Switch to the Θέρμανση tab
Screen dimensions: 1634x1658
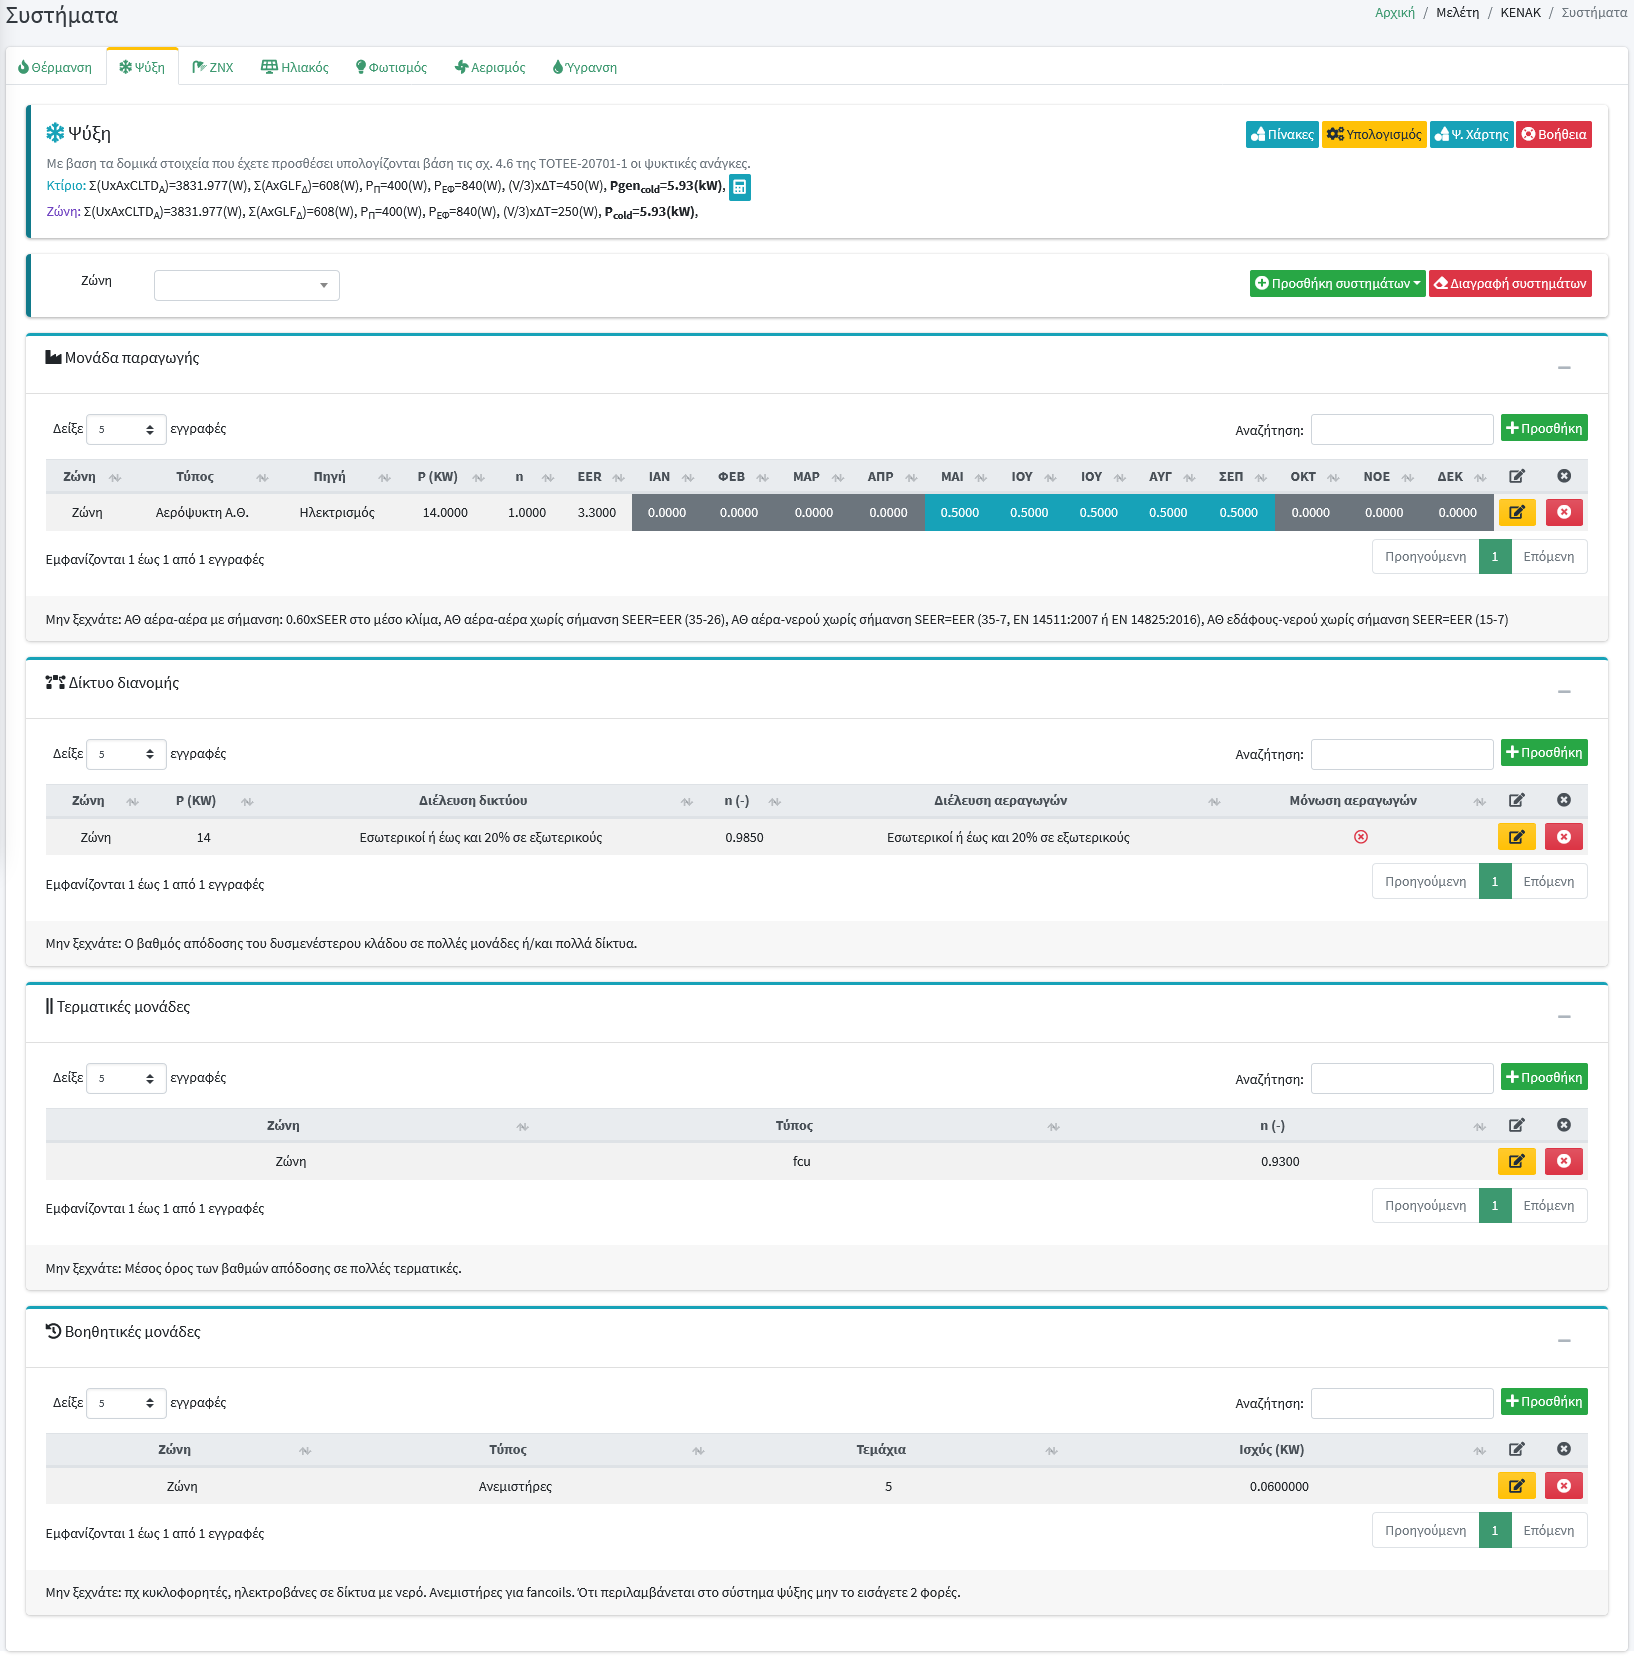(55, 68)
